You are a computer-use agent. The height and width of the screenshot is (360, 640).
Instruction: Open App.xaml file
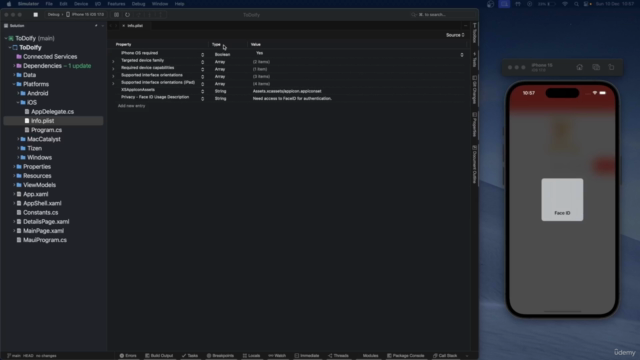(36, 194)
